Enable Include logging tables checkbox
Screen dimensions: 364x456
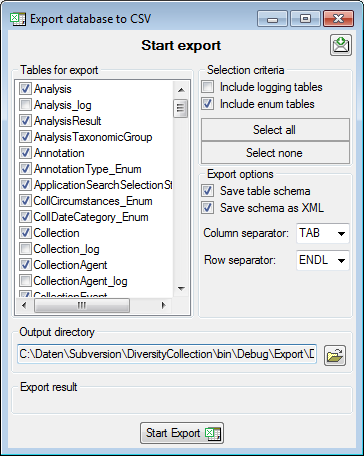(208, 87)
